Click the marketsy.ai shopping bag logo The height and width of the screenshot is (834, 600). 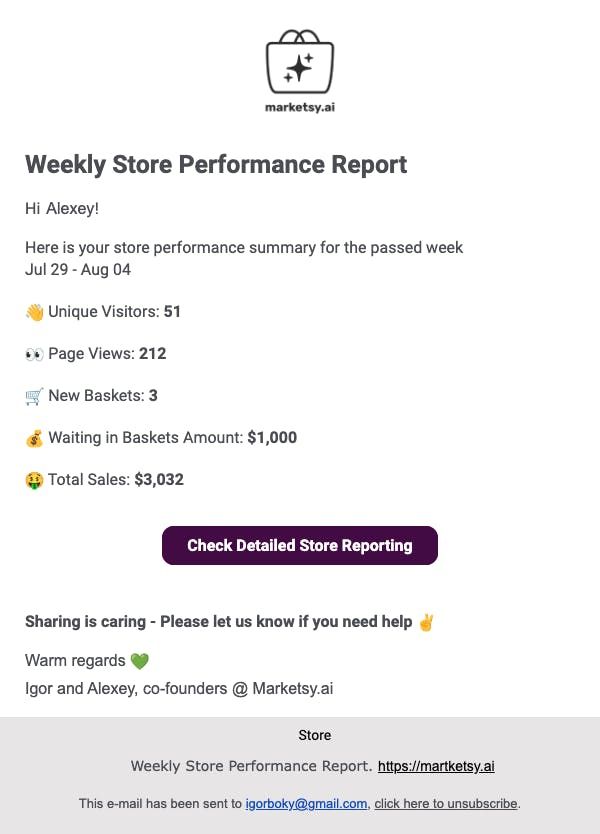tap(300, 62)
